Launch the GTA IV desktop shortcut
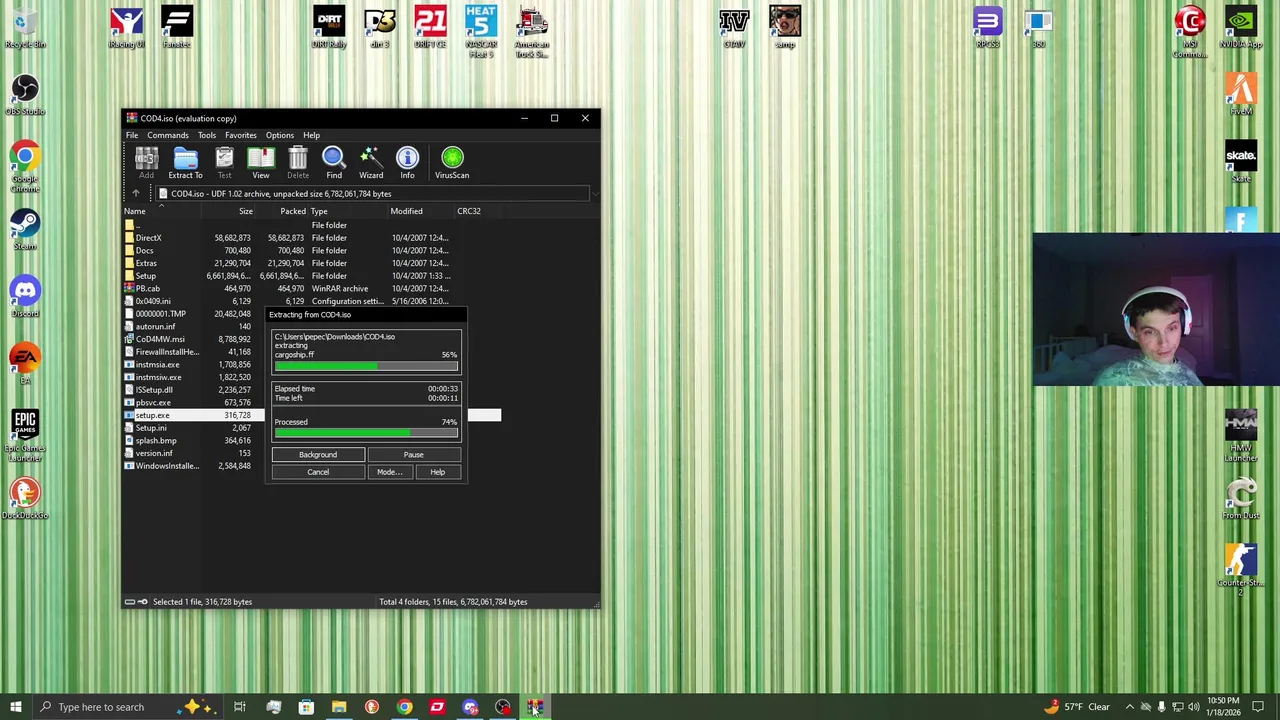Screen dimensions: 1280x720 pyautogui.click(x=734, y=28)
